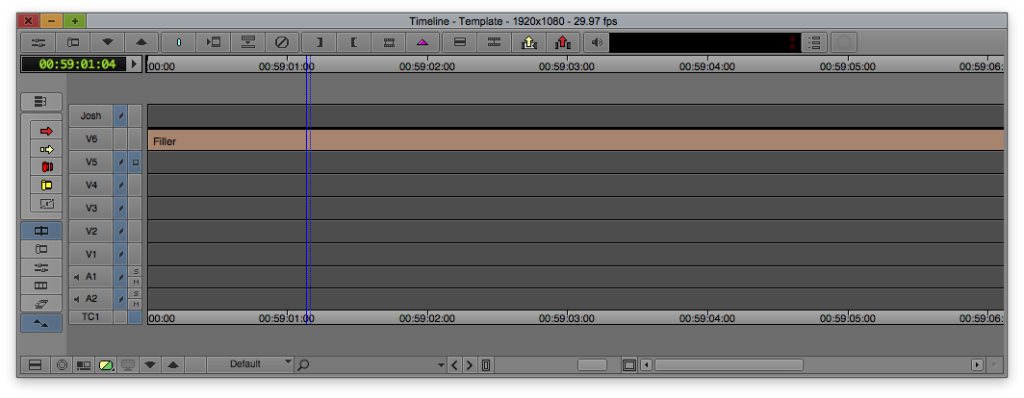Viewport: 1024px width, 398px height.
Task: Mute the A1 audio track
Action: tap(136, 282)
